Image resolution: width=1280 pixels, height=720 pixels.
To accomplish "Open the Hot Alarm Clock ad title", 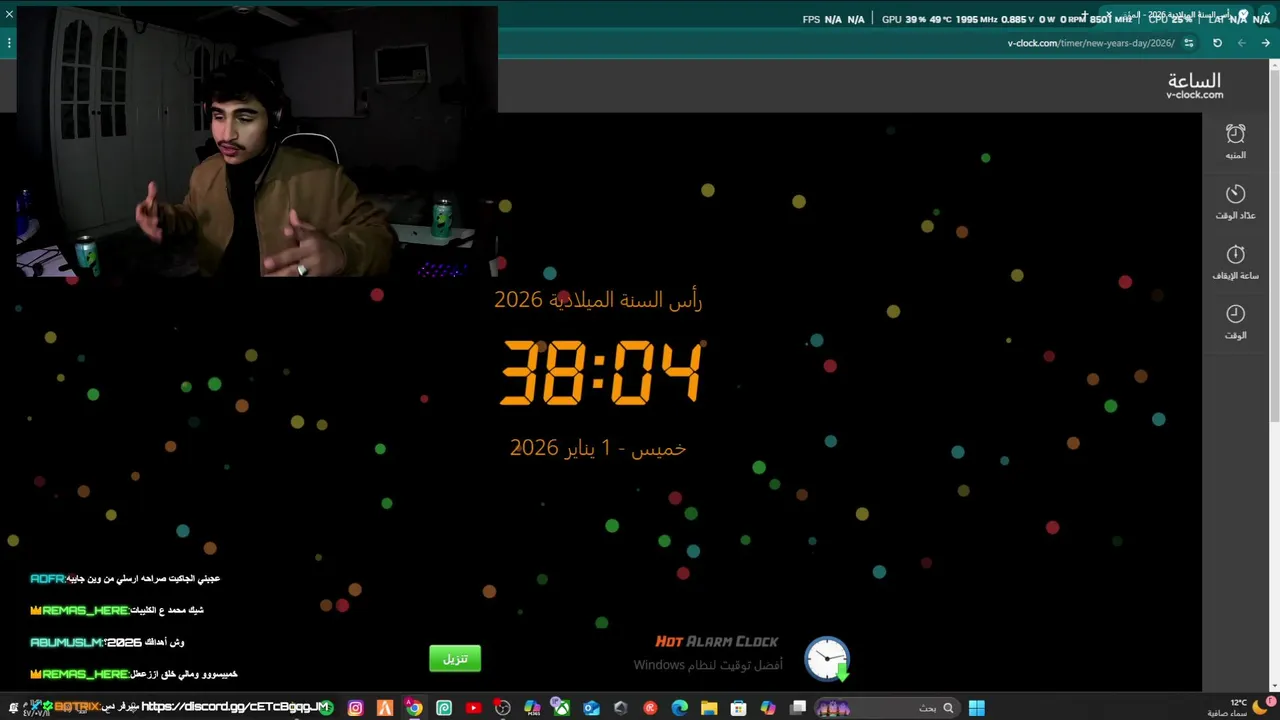I will pyautogui.click(x=716, y=642).
